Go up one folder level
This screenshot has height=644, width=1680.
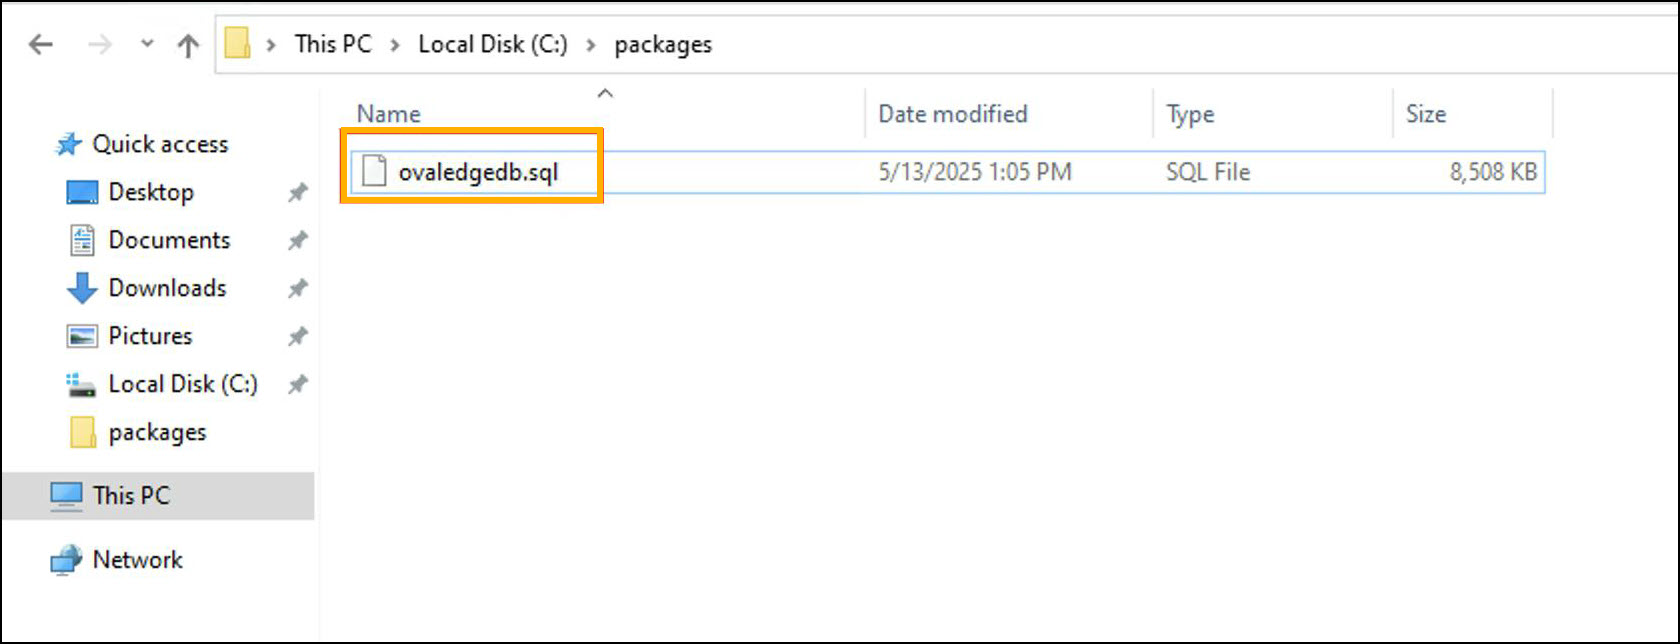(x=188, y=45)
